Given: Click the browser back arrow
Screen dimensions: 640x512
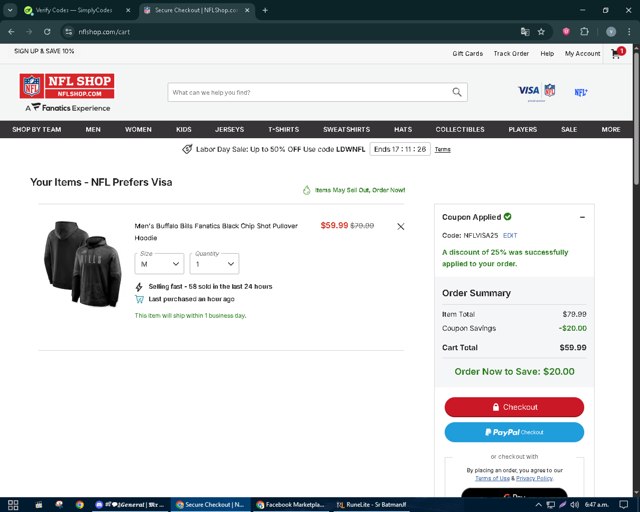Looking at the screenshot, I should [11, 32].
